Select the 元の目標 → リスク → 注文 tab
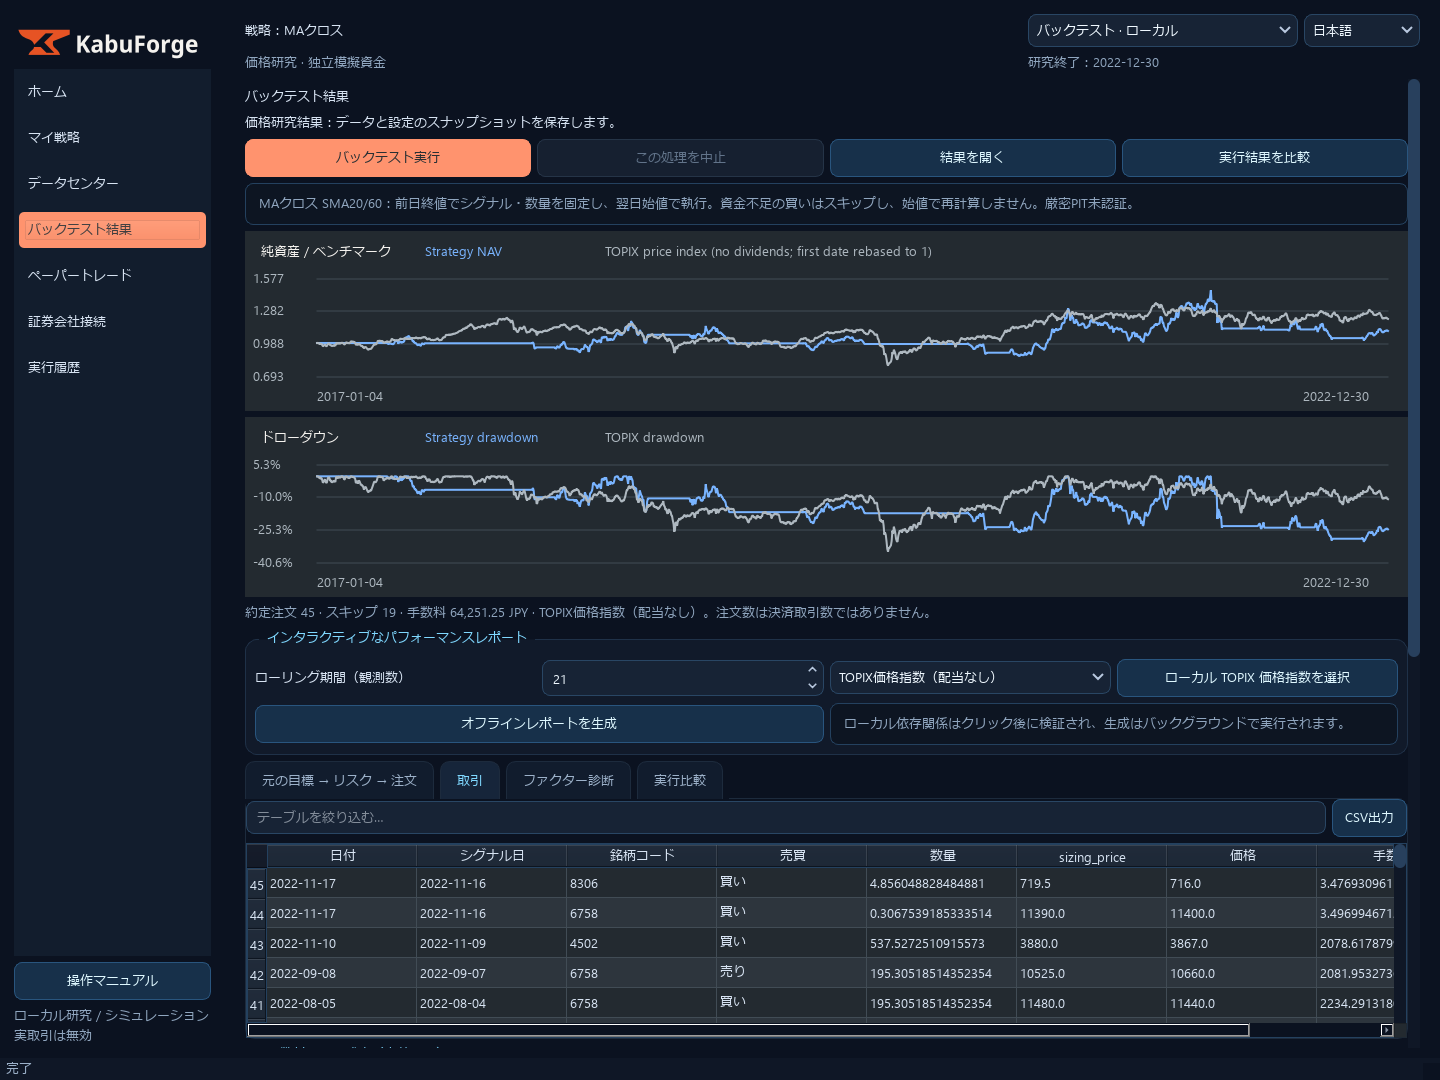The width and height of the screenshot is (1440, 1080). [x=339, y=780]
